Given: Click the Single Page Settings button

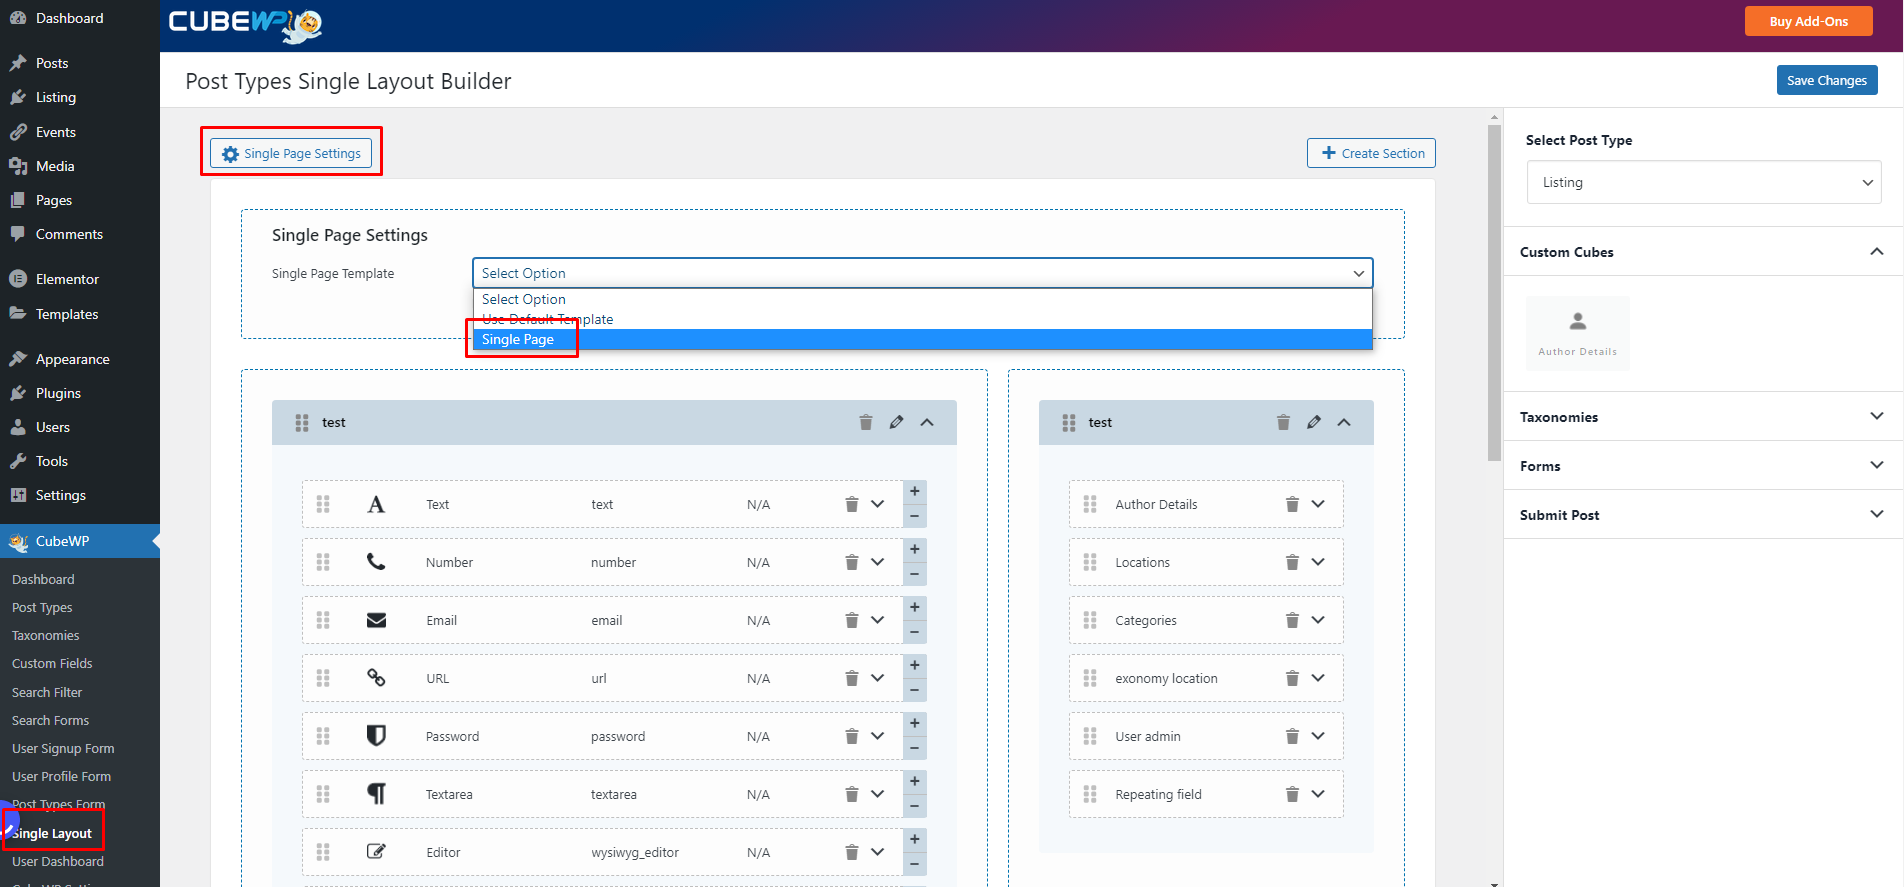Looking at the screenshot, I should coord(291,153).
